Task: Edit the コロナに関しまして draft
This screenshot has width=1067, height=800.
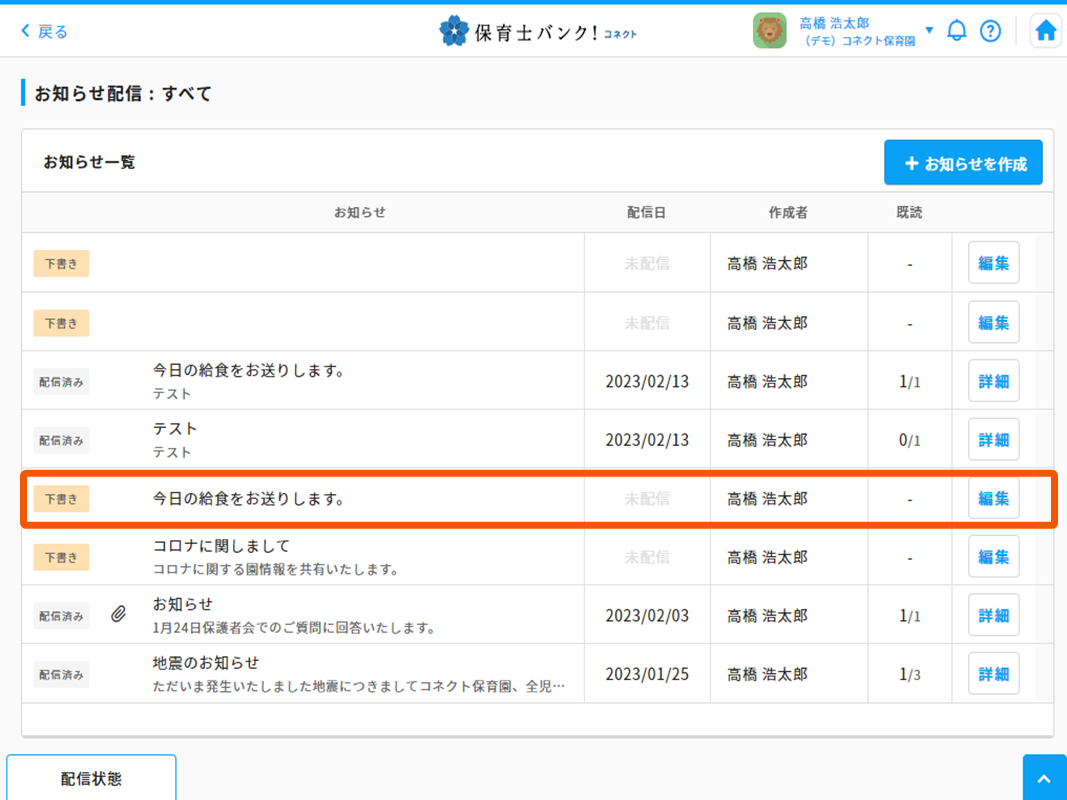Action: [x=993, y=557]
